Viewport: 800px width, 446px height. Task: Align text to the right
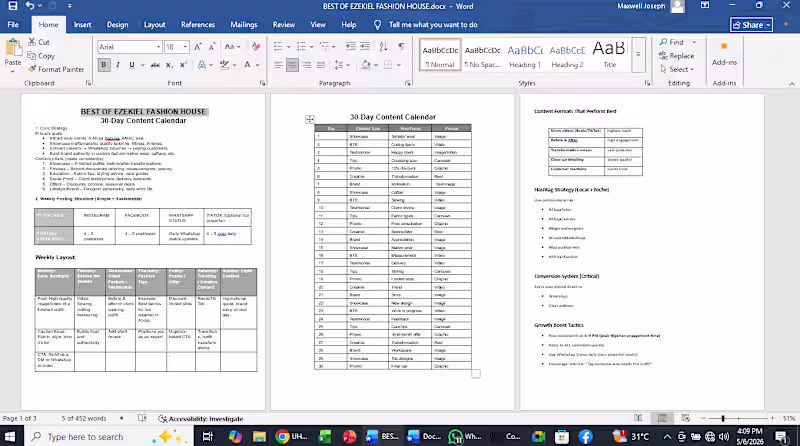[307, 65]
